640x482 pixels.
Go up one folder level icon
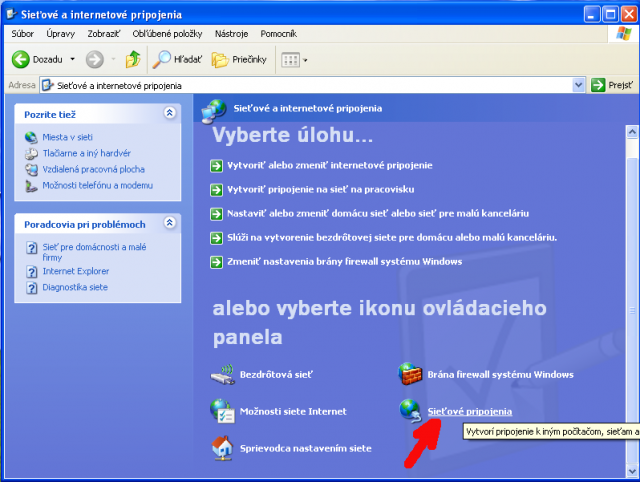133,60
